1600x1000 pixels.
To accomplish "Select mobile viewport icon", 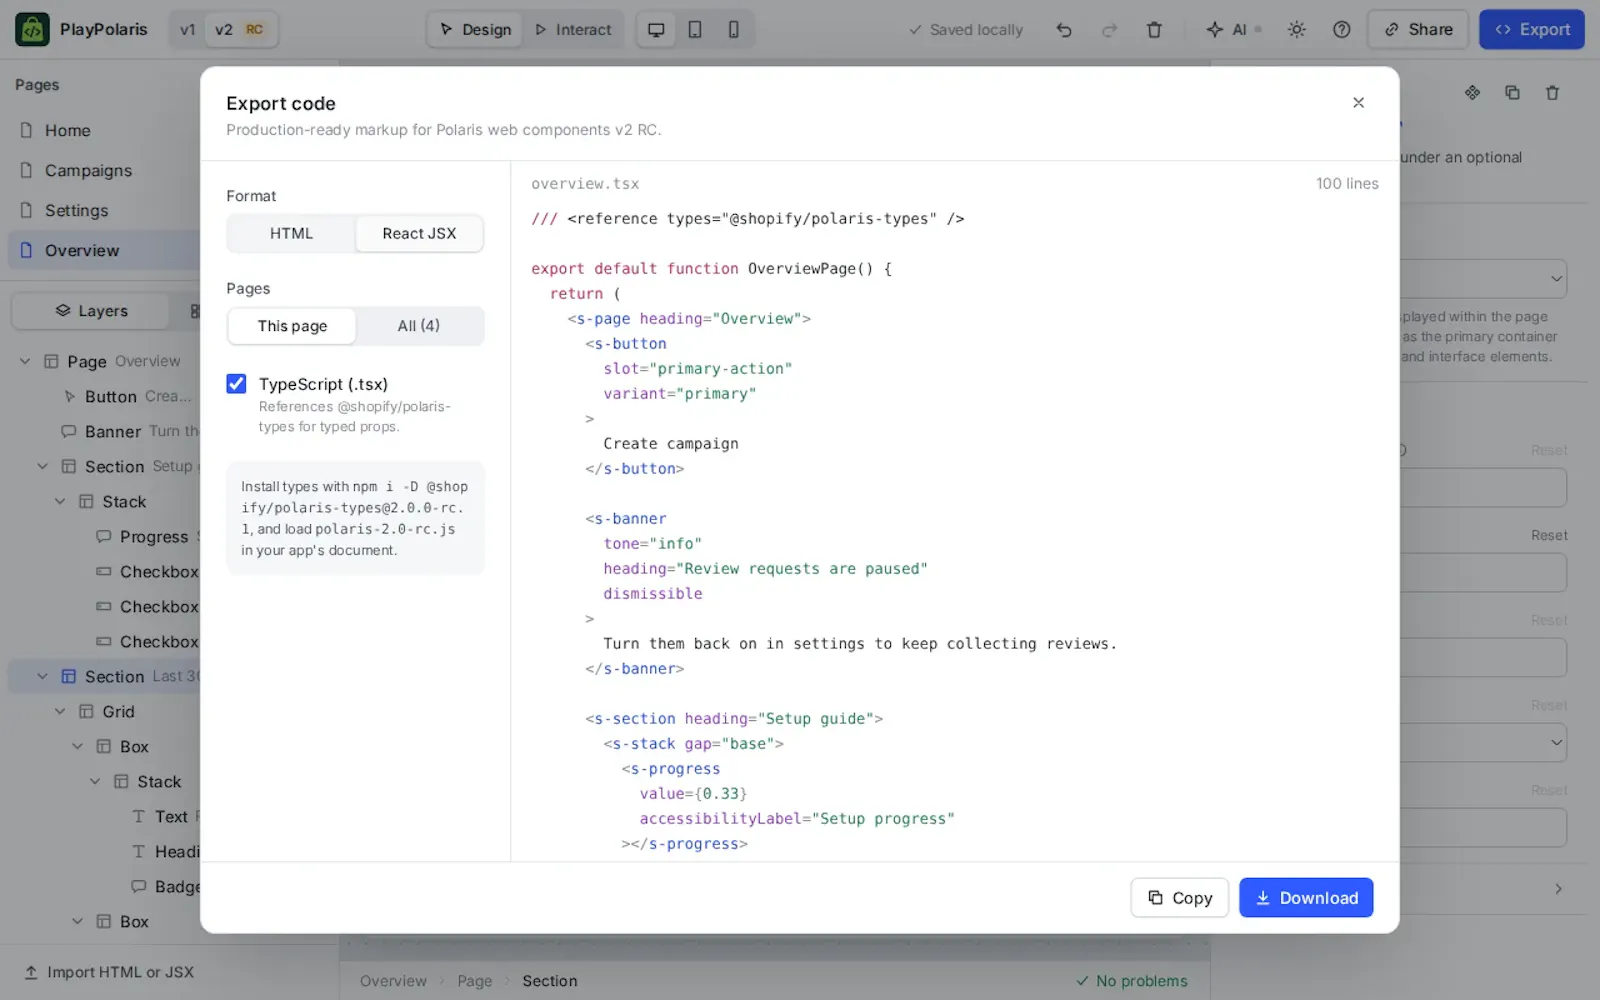I will click(734, 30).
